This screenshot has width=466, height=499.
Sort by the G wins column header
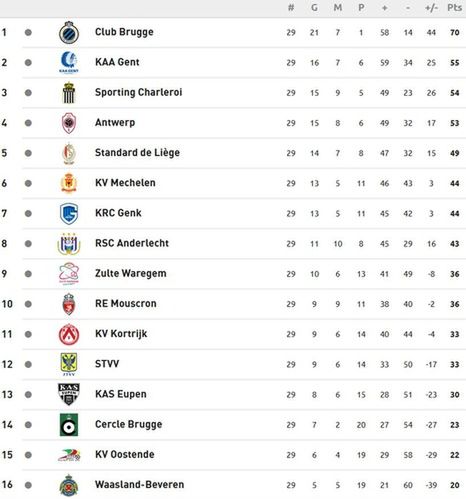tap(314, 7)
